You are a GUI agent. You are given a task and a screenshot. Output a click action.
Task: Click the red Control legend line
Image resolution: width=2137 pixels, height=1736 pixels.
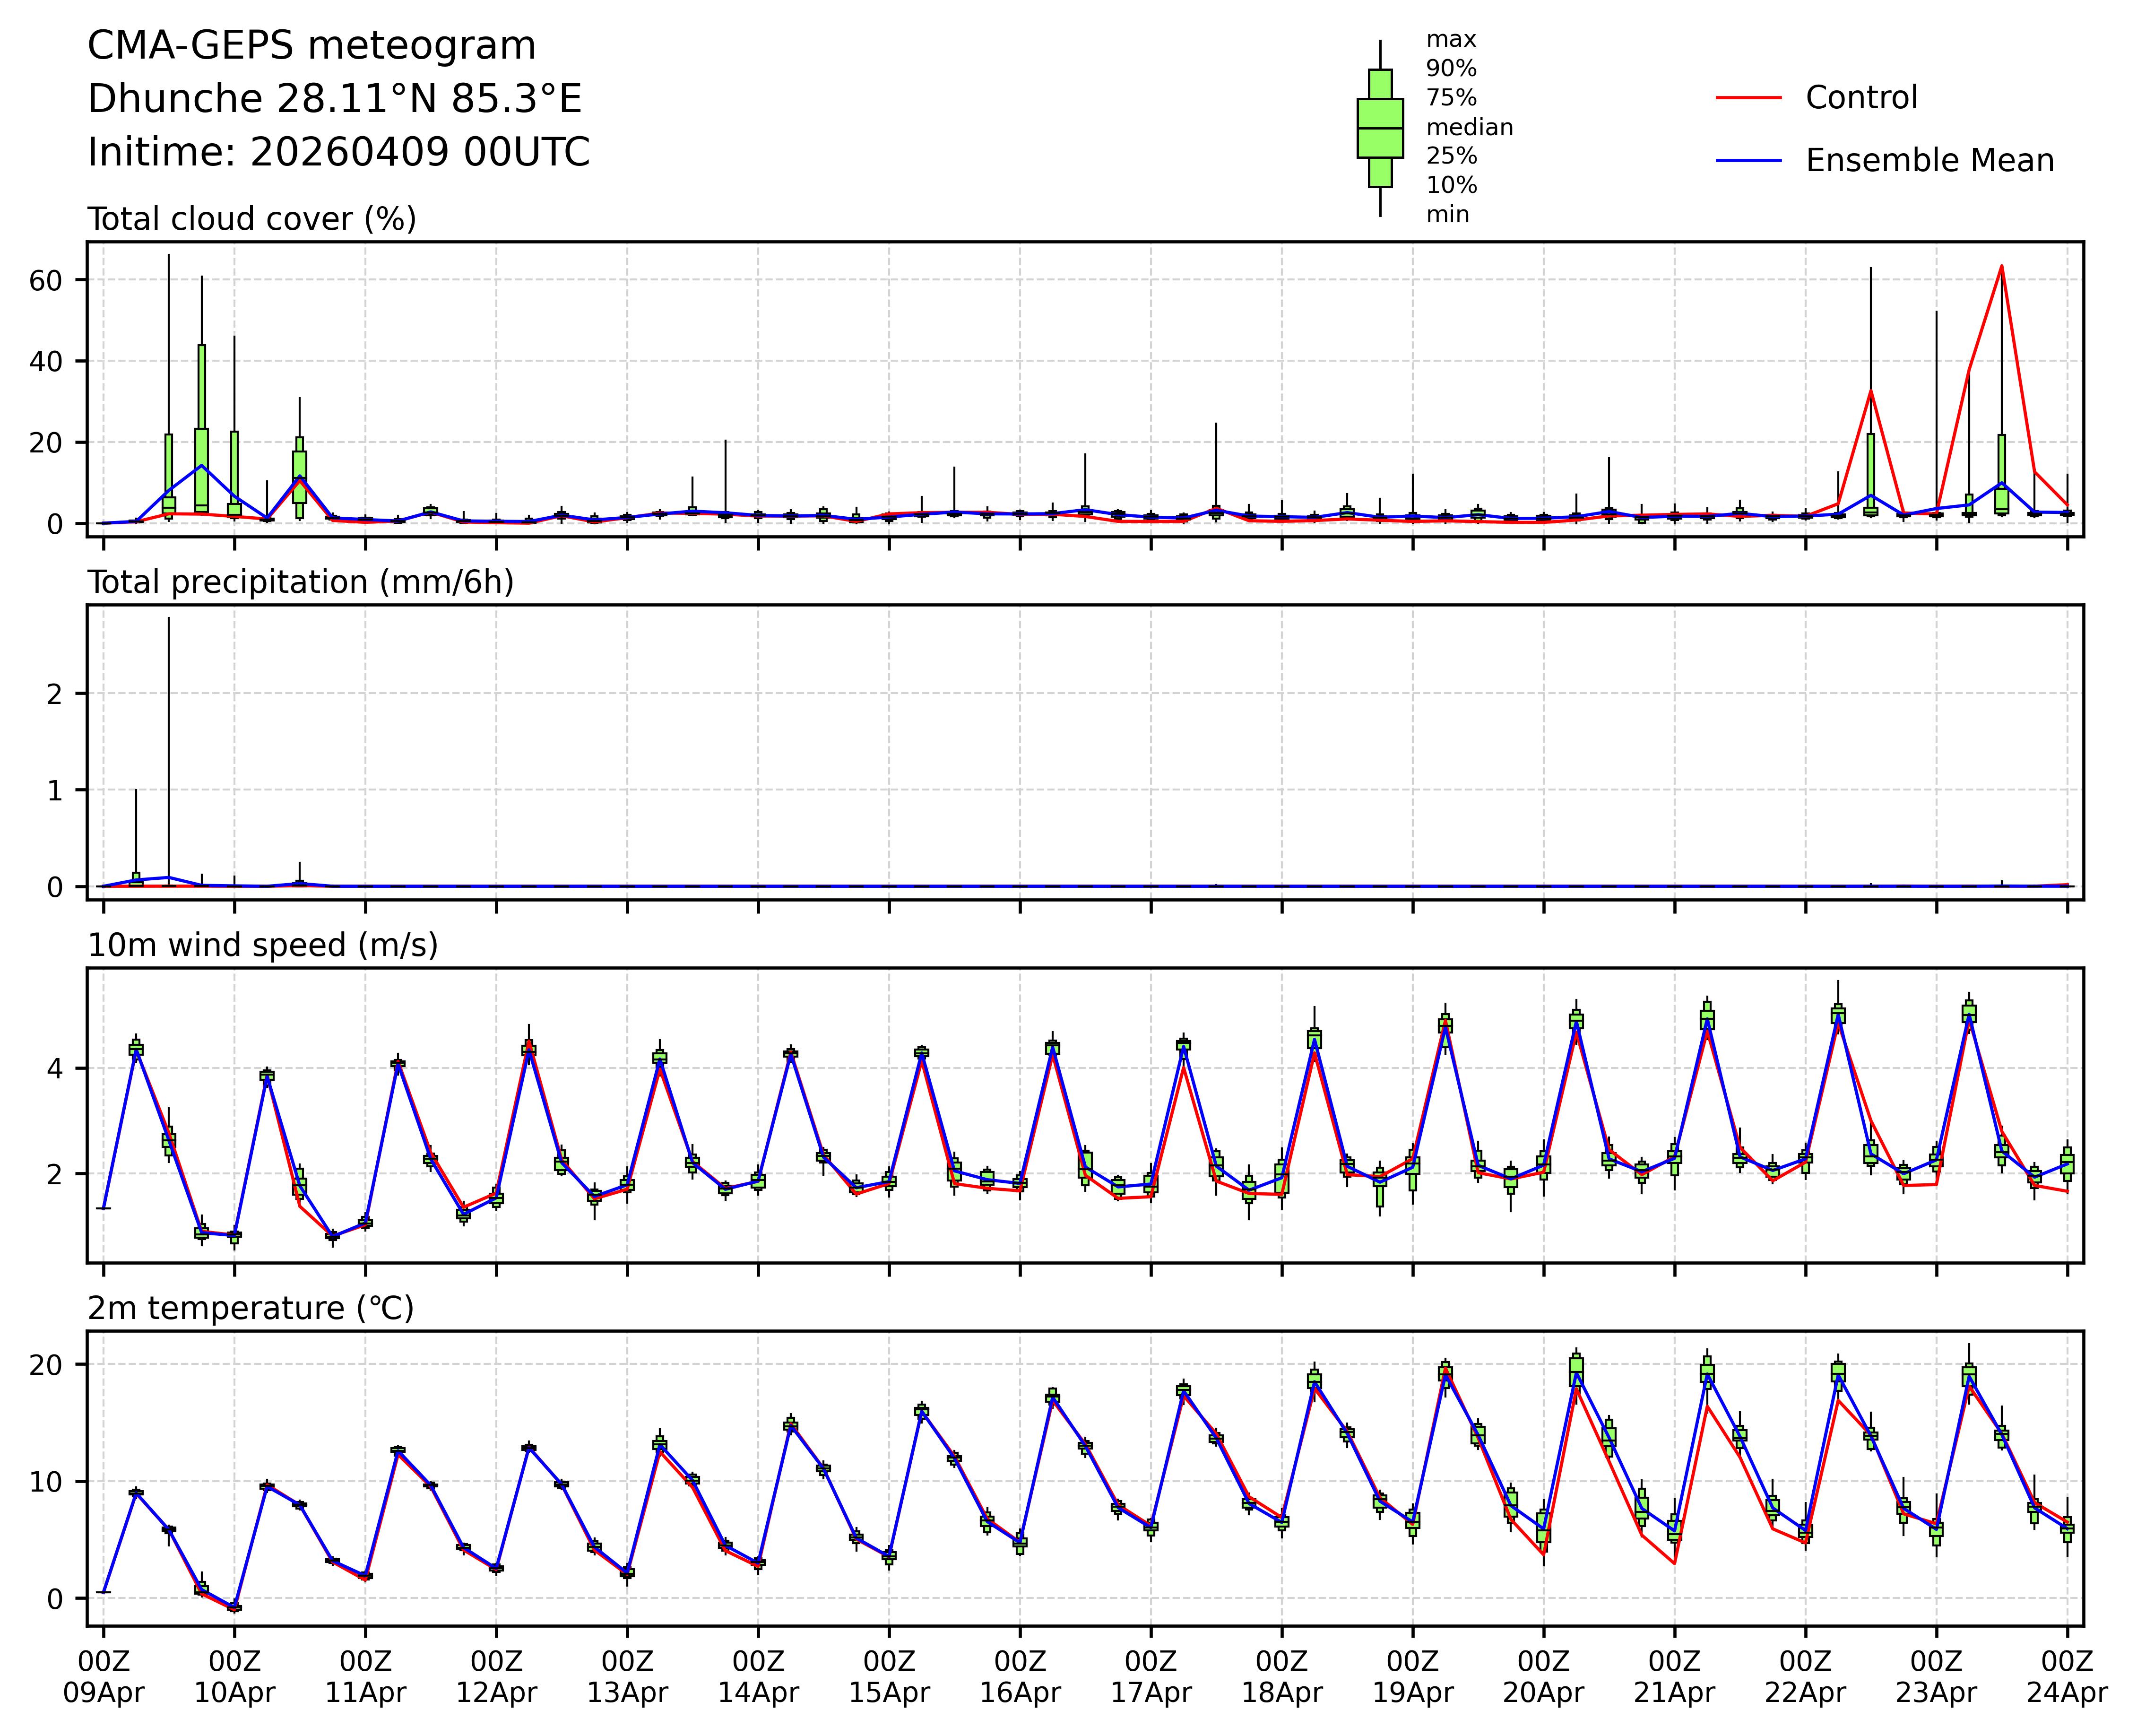click(x=1749, y=98)
